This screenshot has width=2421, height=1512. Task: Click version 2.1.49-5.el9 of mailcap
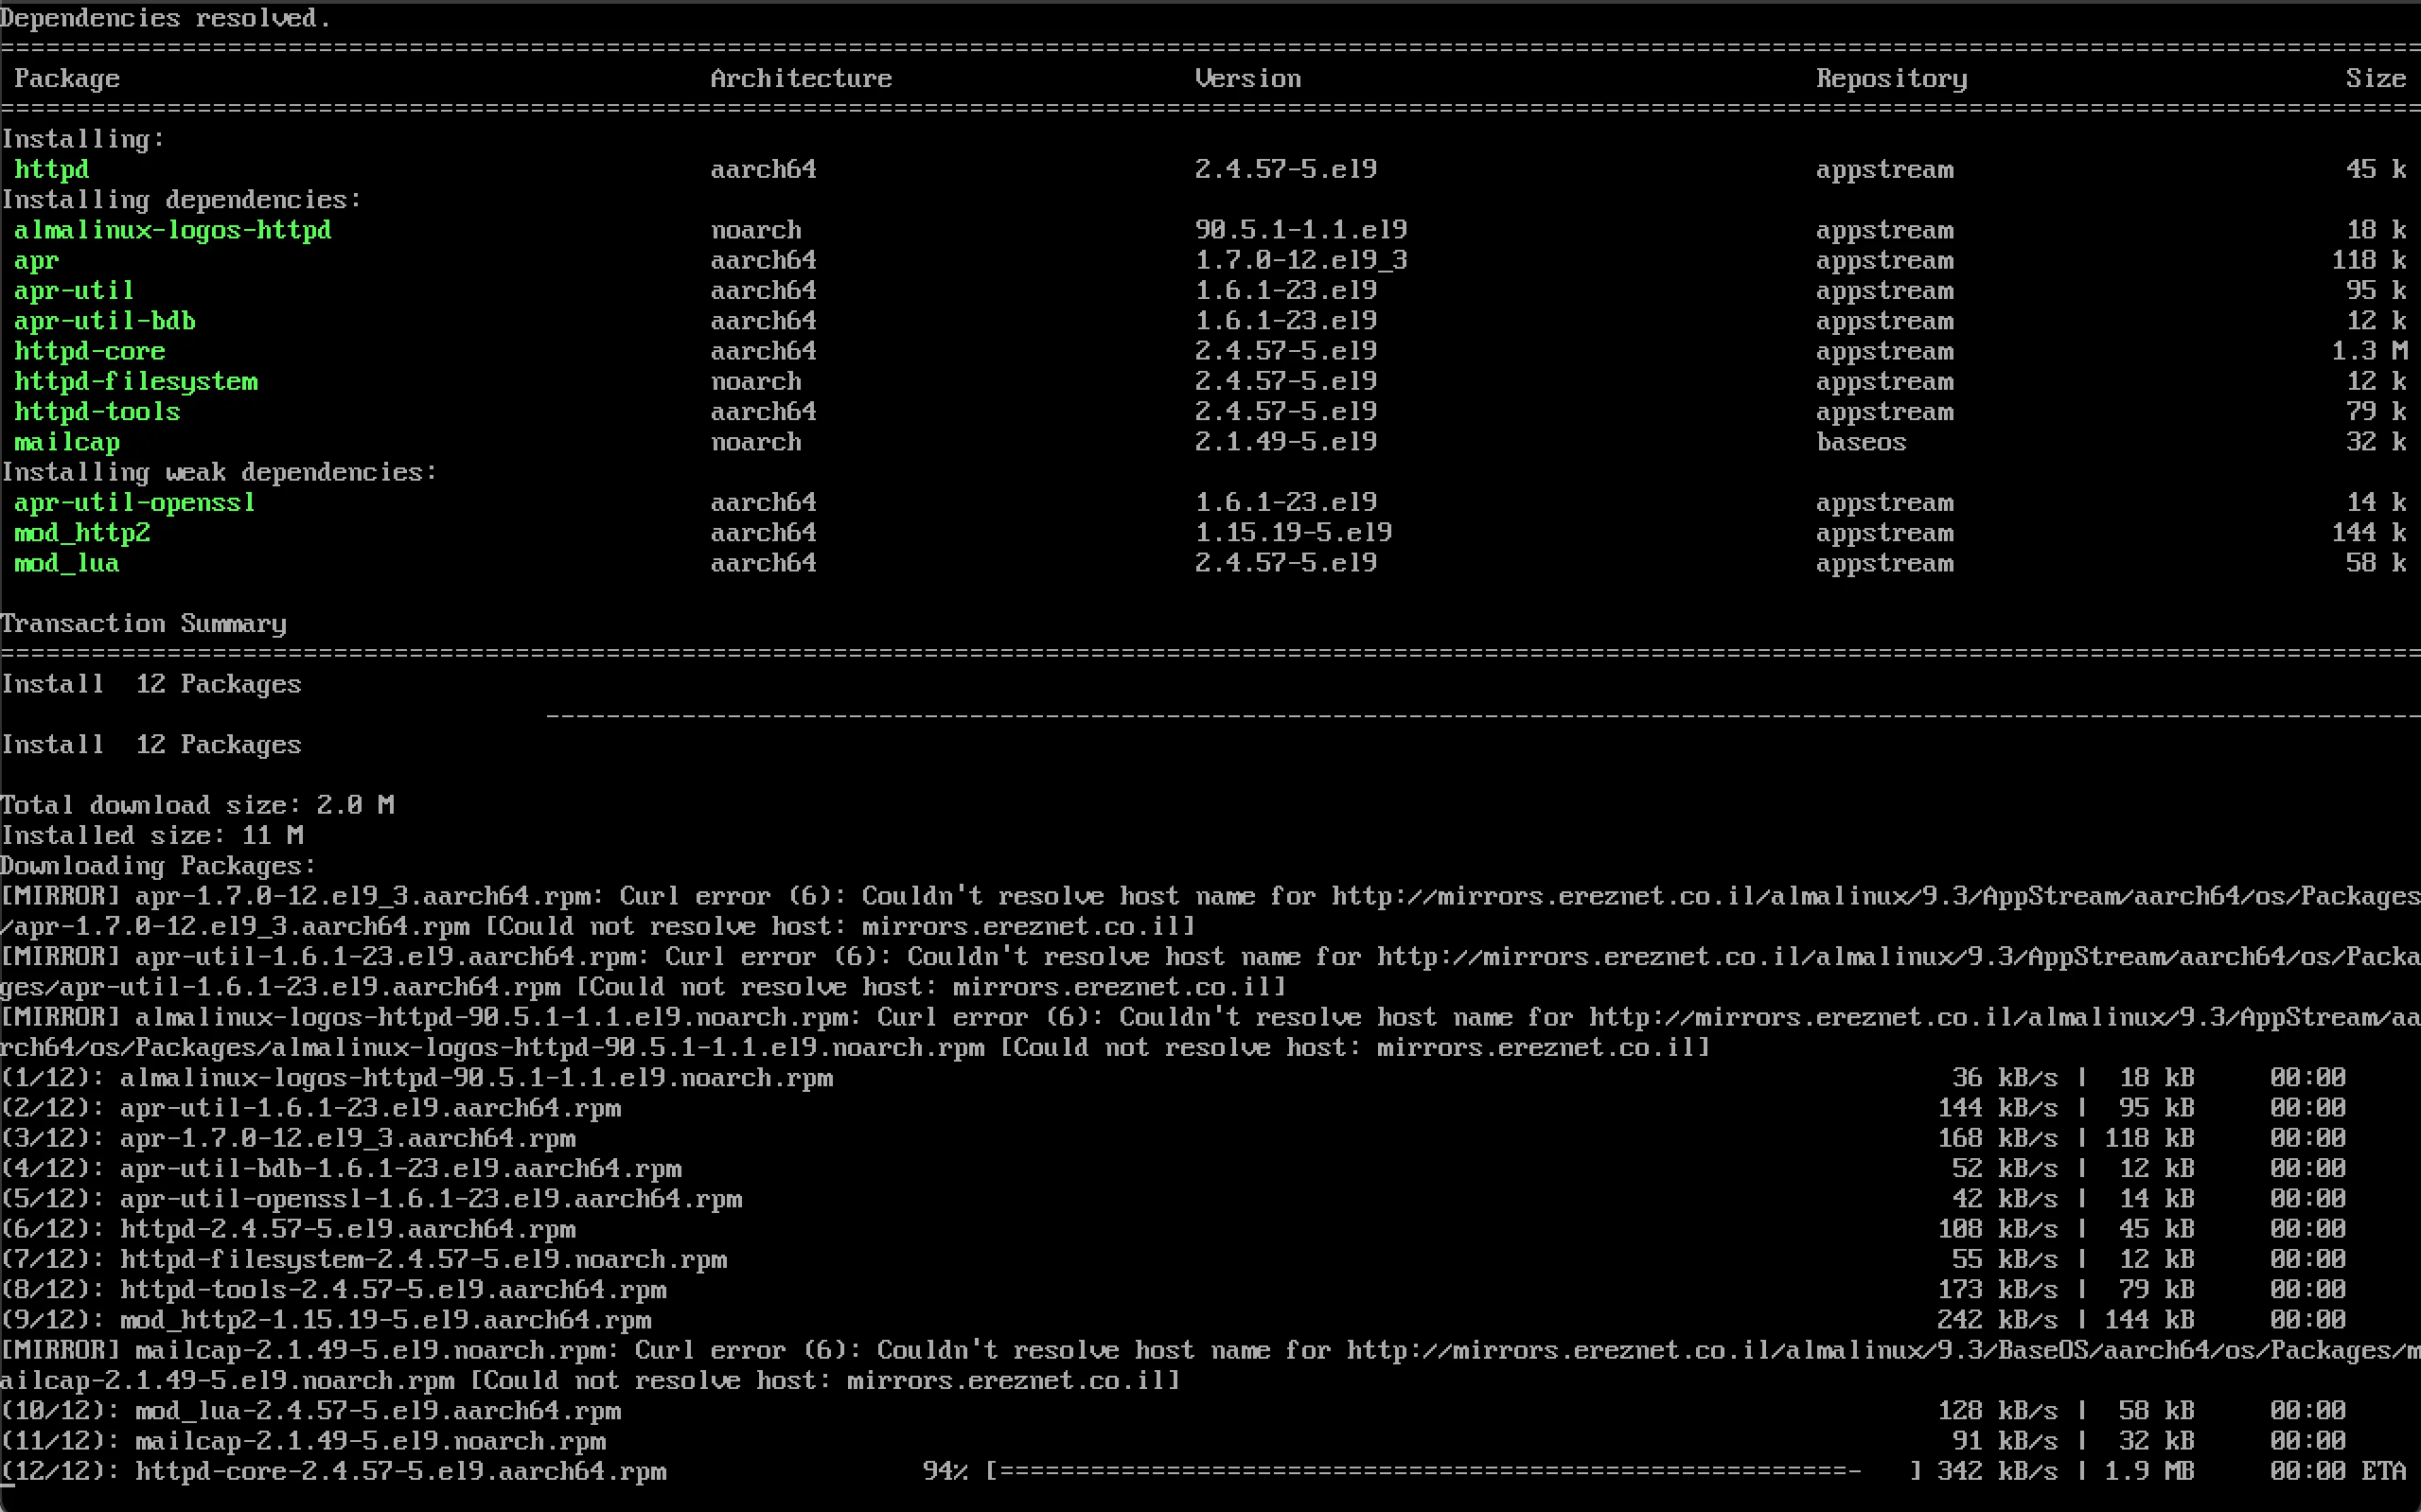1286,442
